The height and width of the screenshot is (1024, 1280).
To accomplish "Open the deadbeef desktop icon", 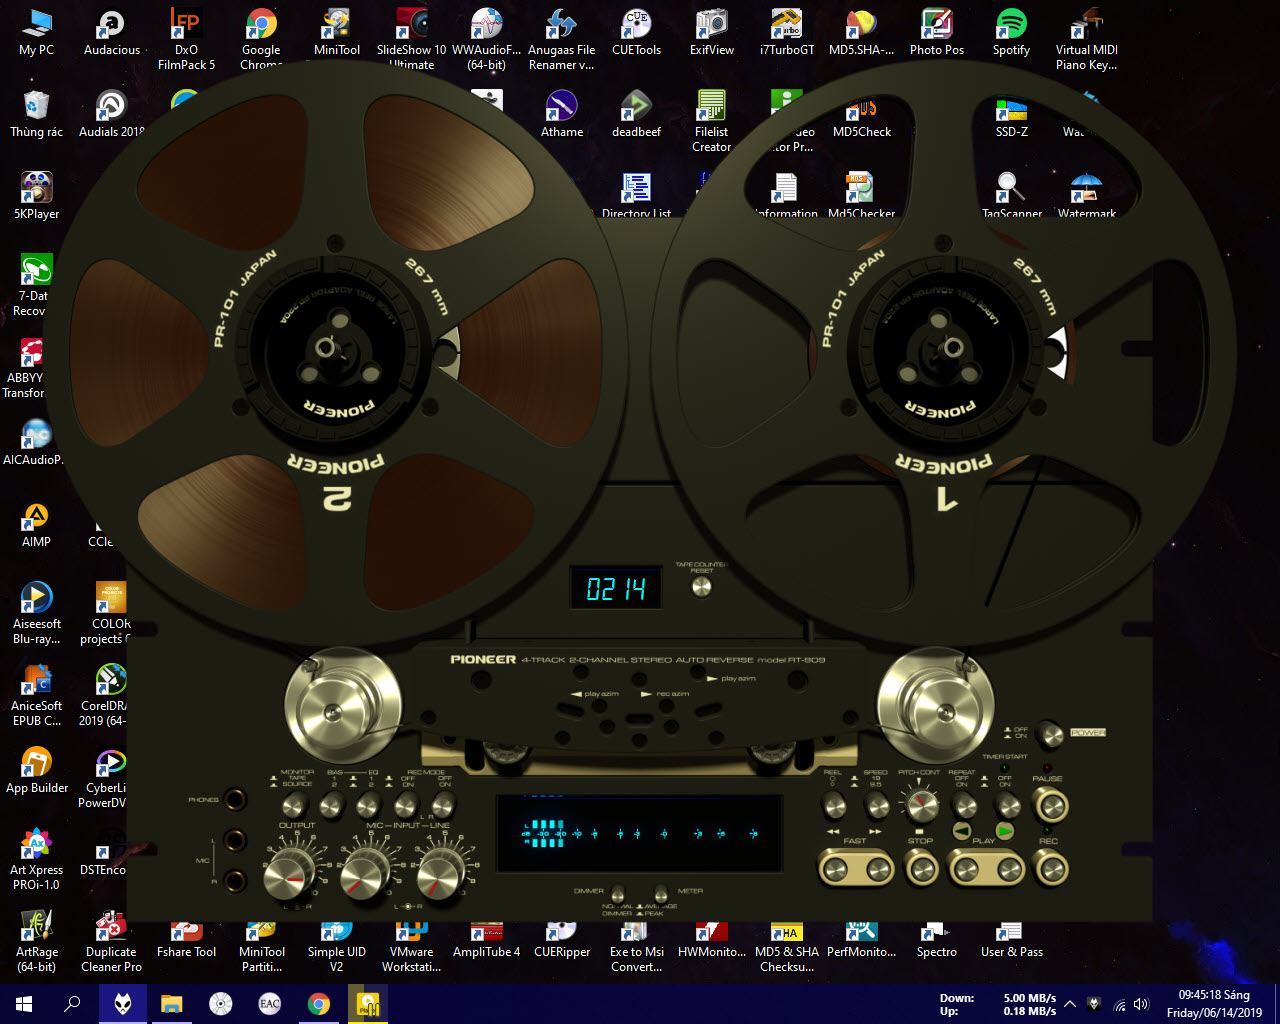I will point(637,115).
